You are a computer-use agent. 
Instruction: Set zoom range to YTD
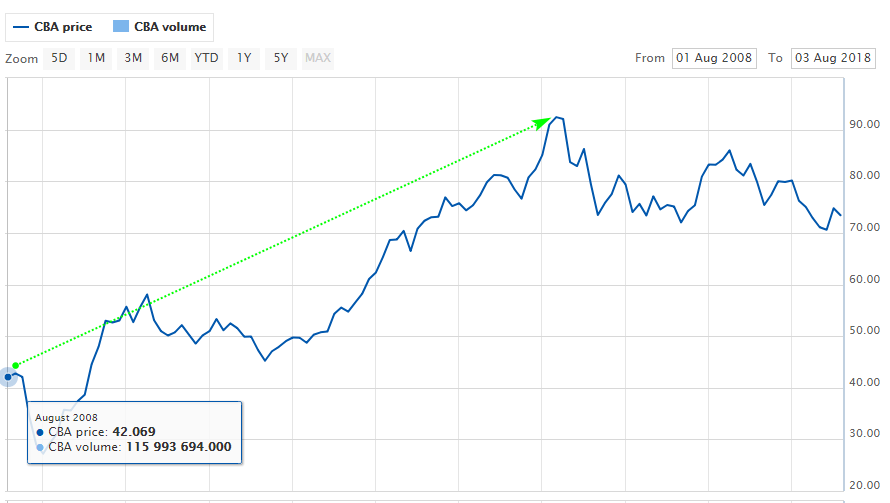207,58
